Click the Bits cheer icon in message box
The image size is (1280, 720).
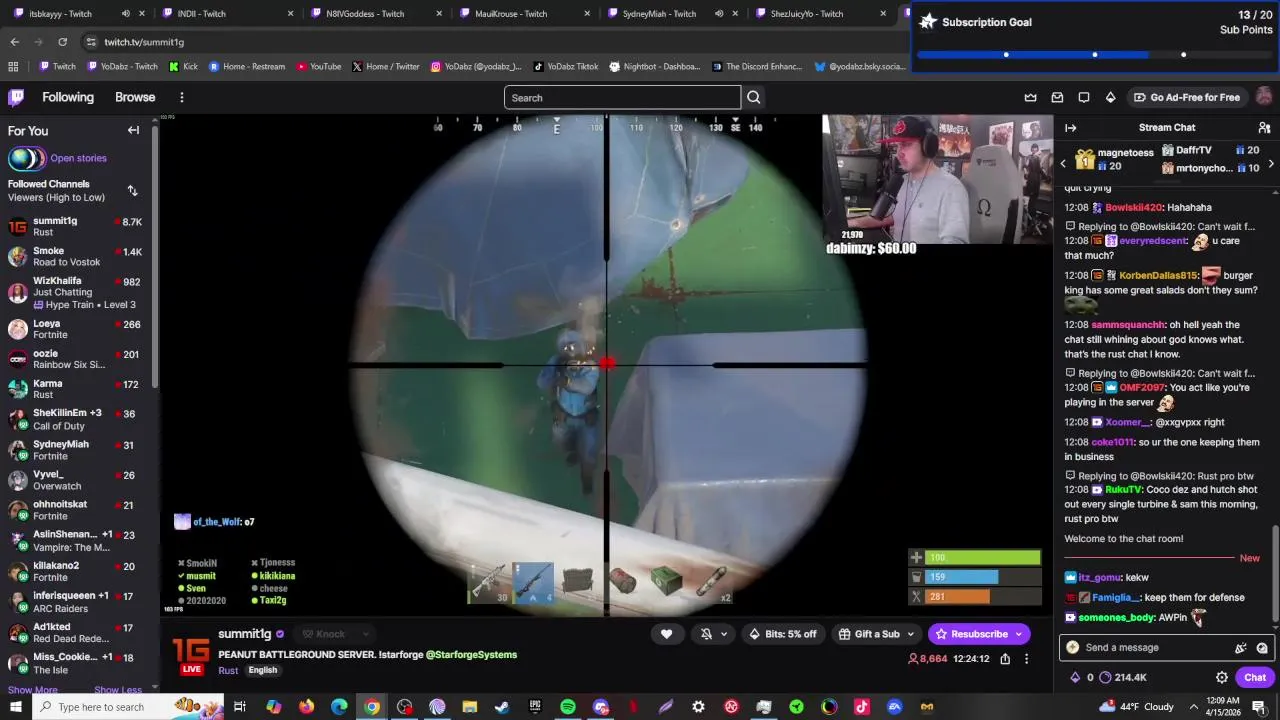click(1241, 647)
